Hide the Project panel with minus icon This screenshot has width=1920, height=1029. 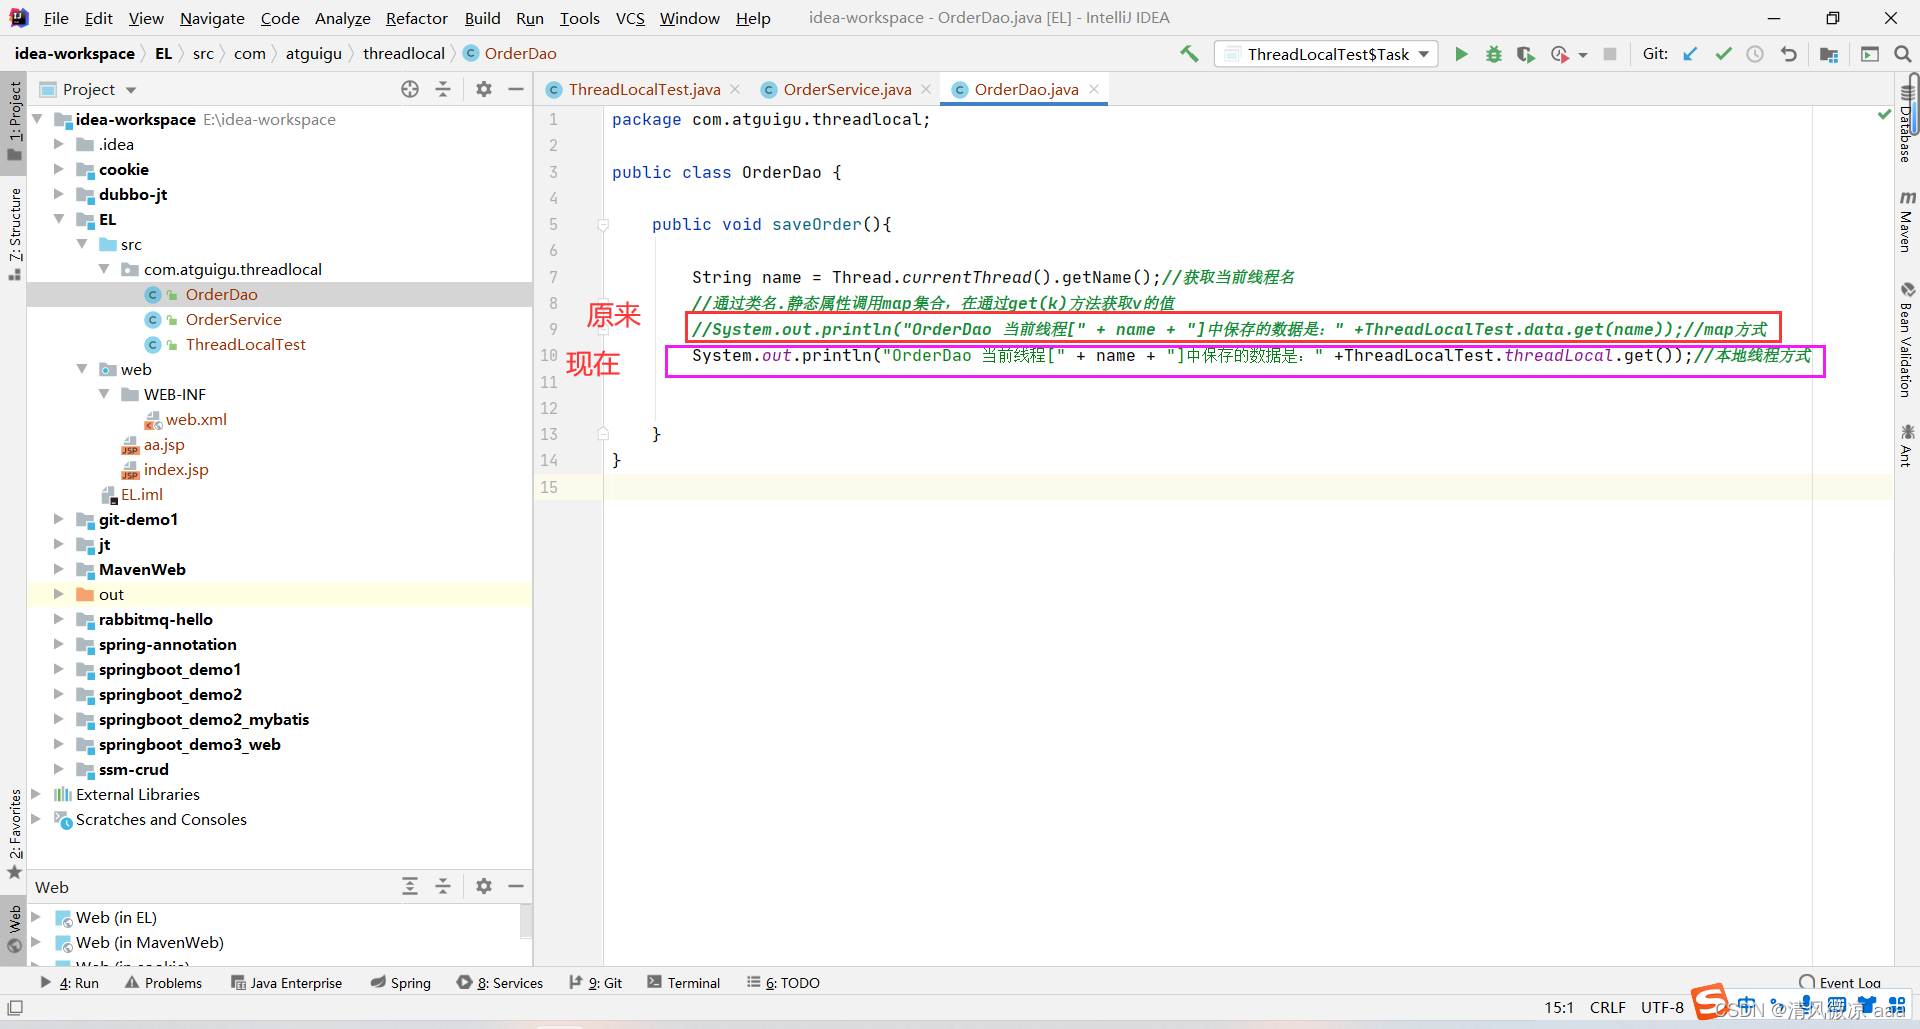click(516, 89)
